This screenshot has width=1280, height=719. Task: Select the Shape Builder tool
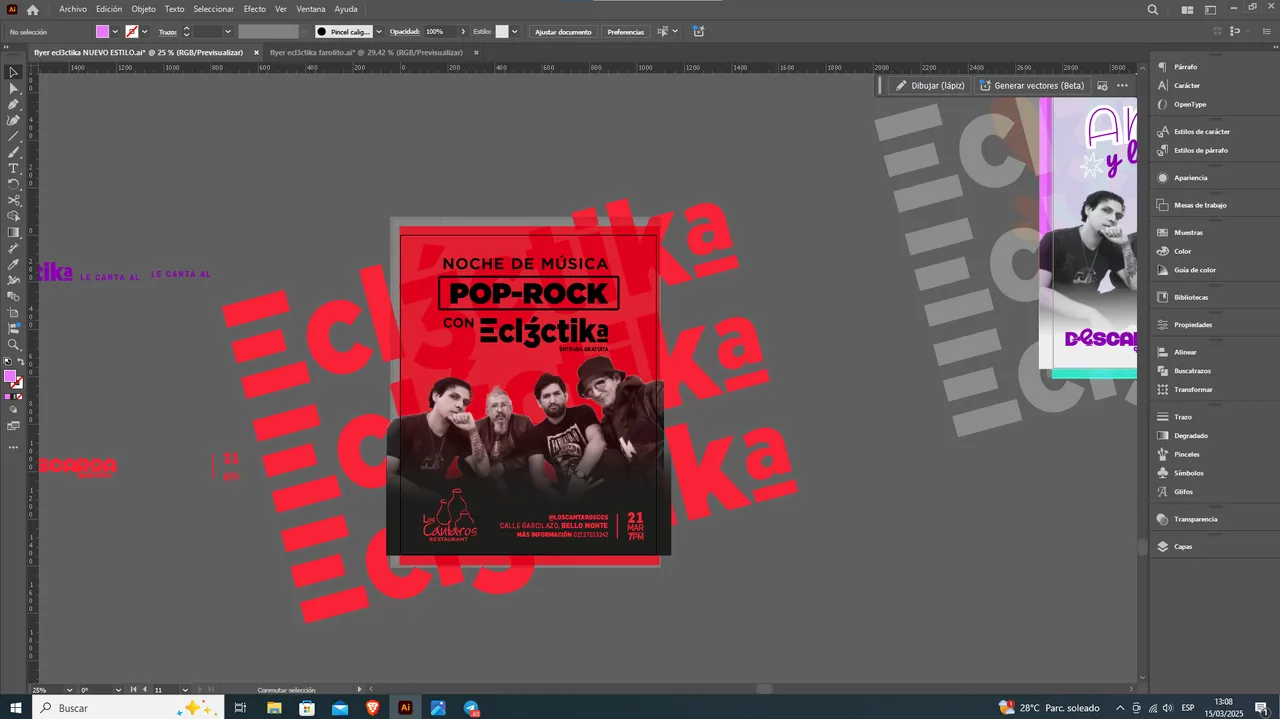(x=13, y=216)
